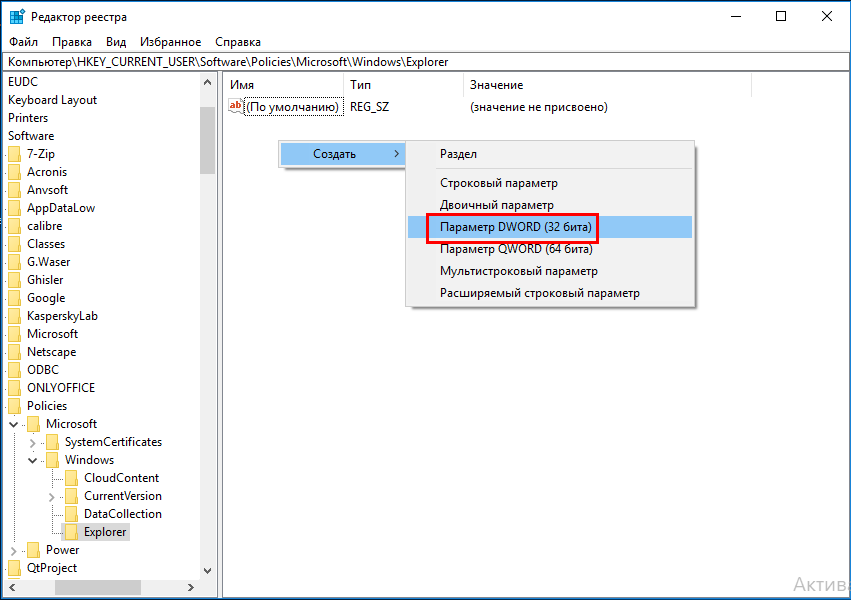Image resolution: width=851 pixels, height=600 pixels.
Task: Choose Строковый параметр
Action: pyautogui.click(x=550, y=183)
